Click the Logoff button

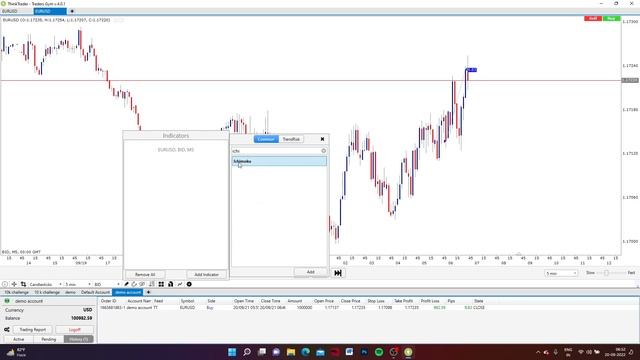[x=75, y=329]
